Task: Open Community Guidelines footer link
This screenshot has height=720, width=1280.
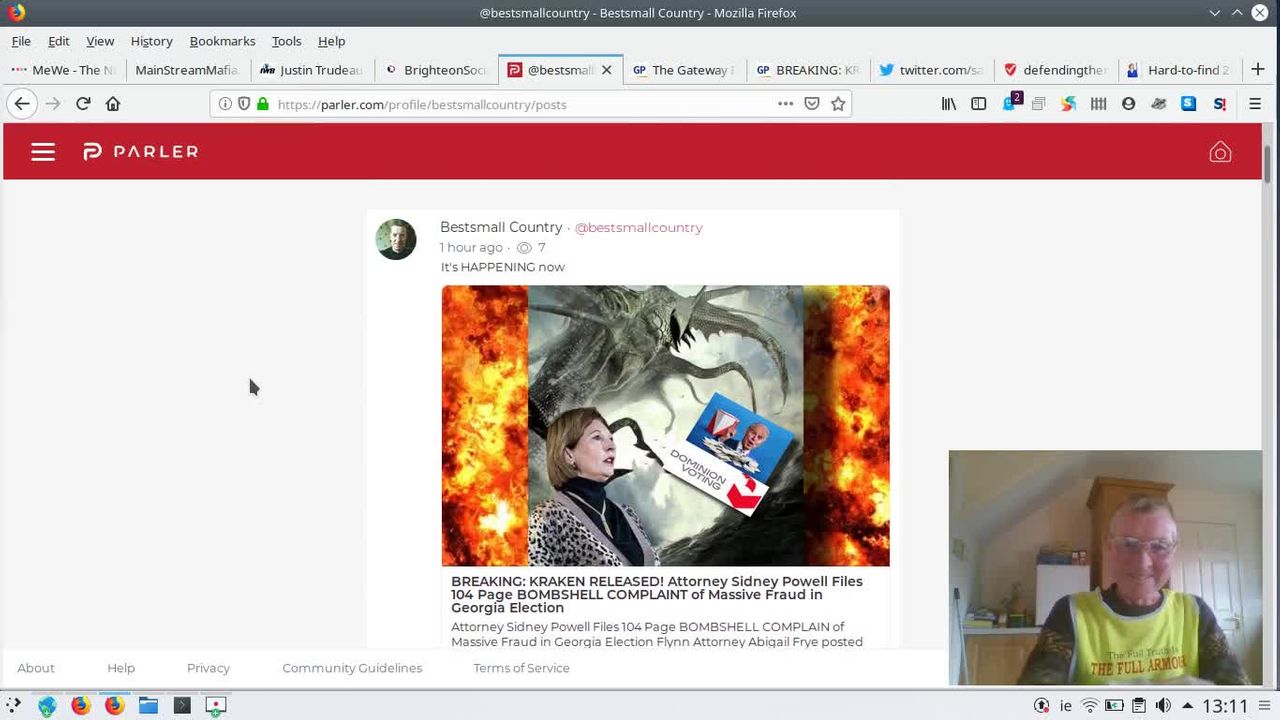Action: click(352, 668)
